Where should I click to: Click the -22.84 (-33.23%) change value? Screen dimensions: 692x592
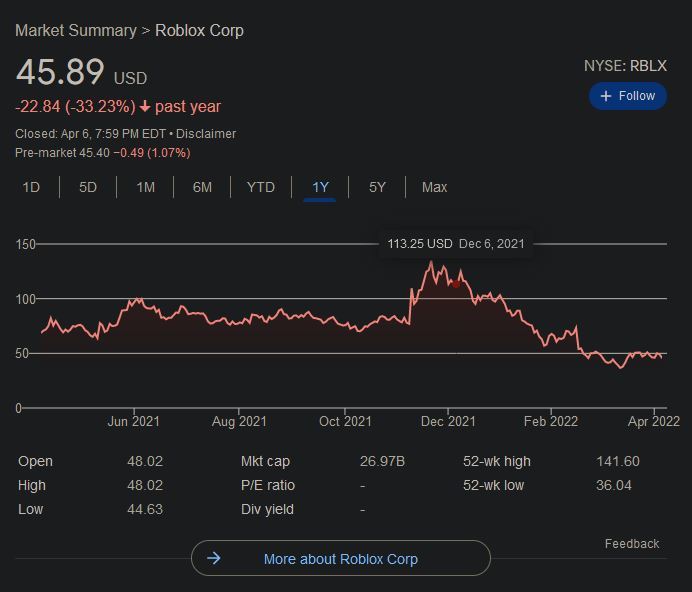(x=75, y=107)
